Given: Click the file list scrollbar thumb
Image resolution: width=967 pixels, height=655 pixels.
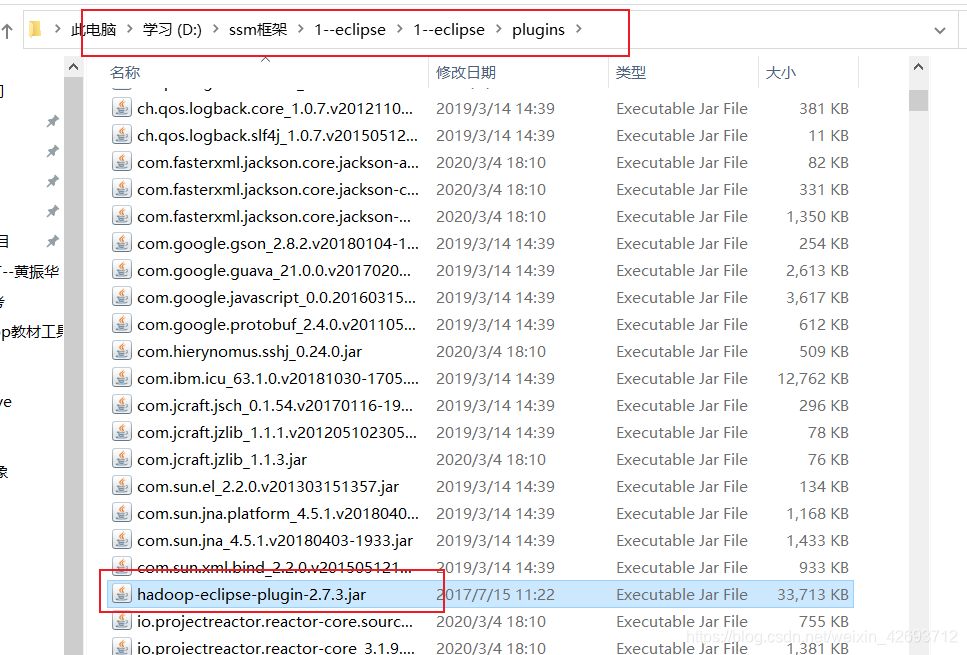Looking at the screenshot, I should coord(918,100).
